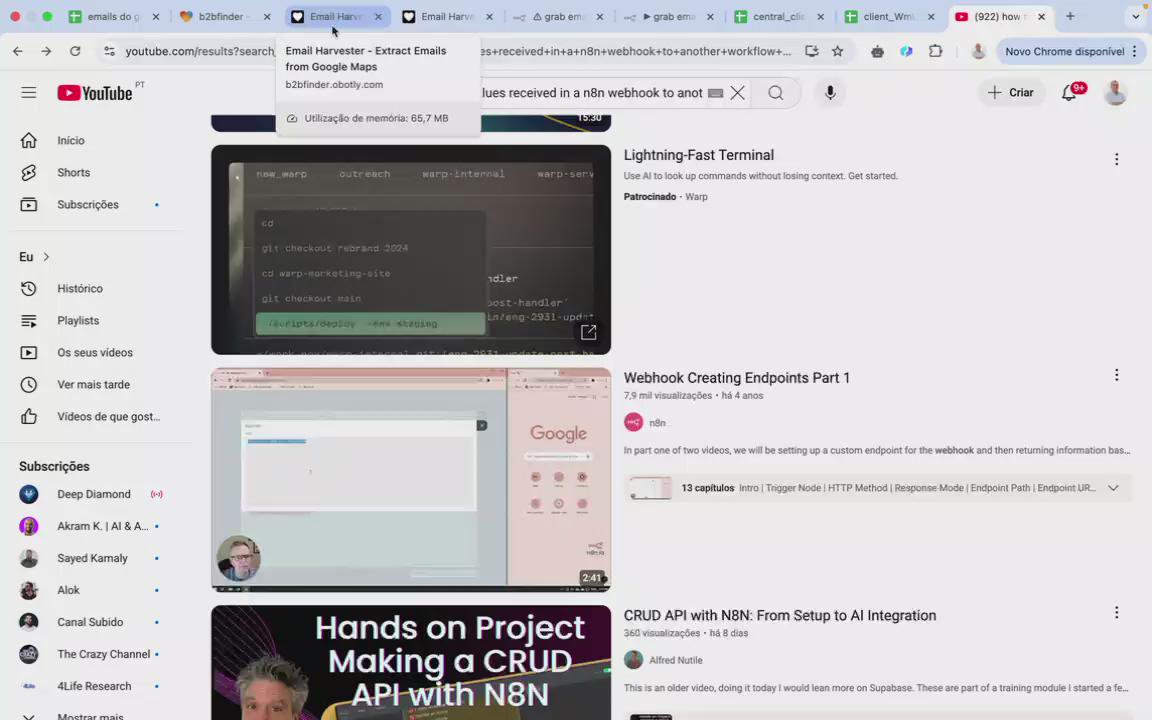Open CRUD API with N8N title

[780, 616]
